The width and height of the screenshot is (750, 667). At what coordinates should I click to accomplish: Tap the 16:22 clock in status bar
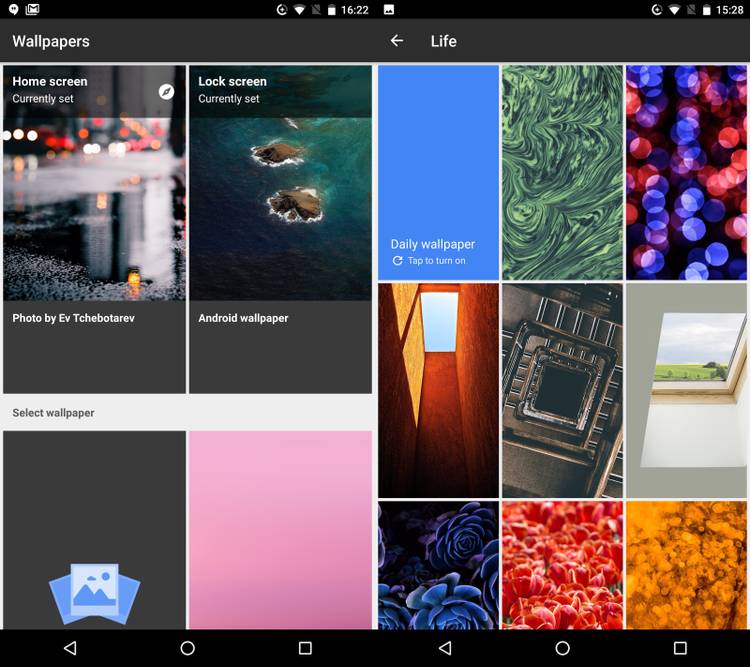point(354,10)
